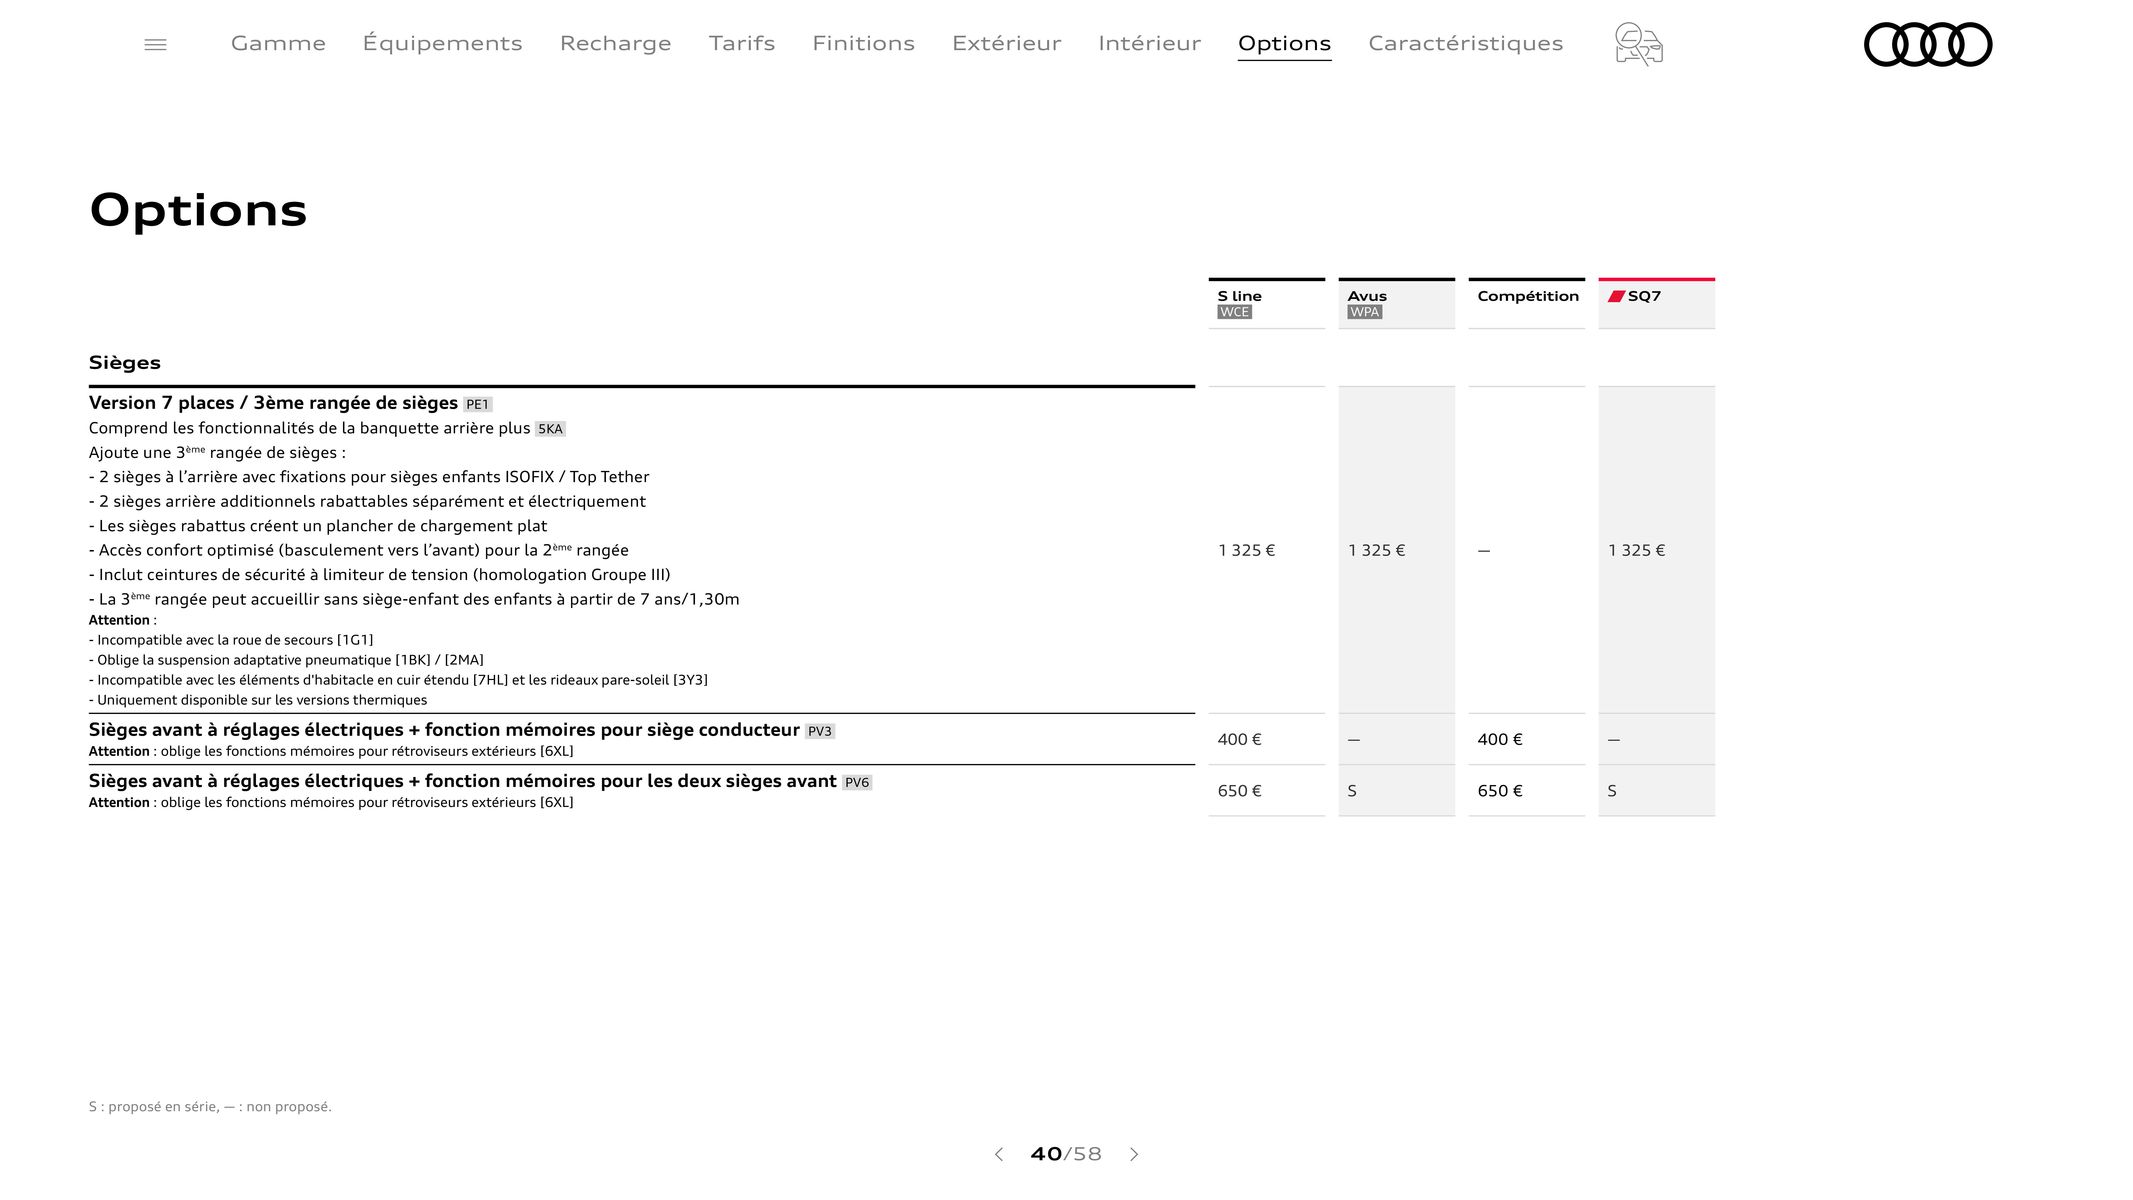Click 'Sièges avant... pour les deux sièges avant' title
This screenshot has height=1200, width=2133.
tap(462, 781)
